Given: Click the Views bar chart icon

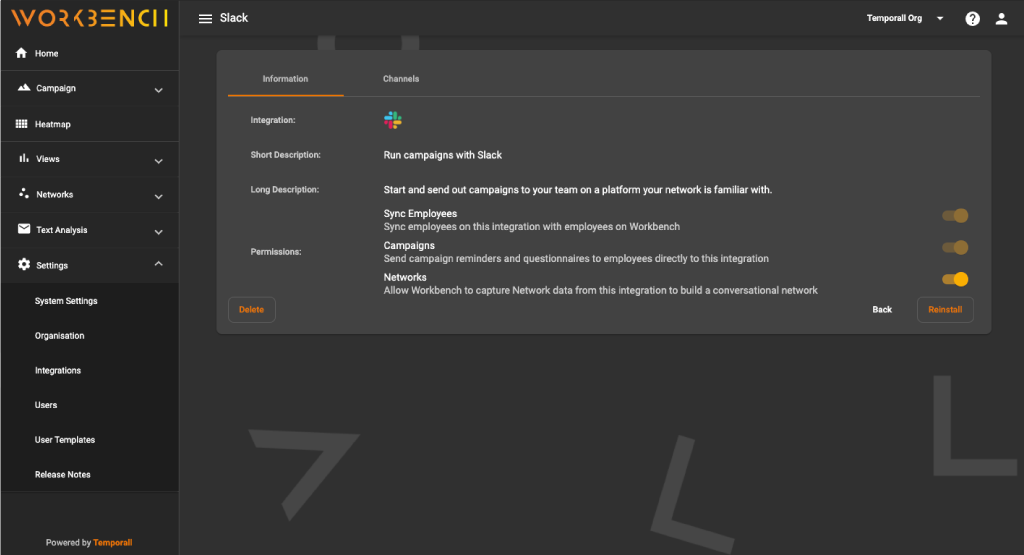Looking at the screenshot, I should coord(24,158).
